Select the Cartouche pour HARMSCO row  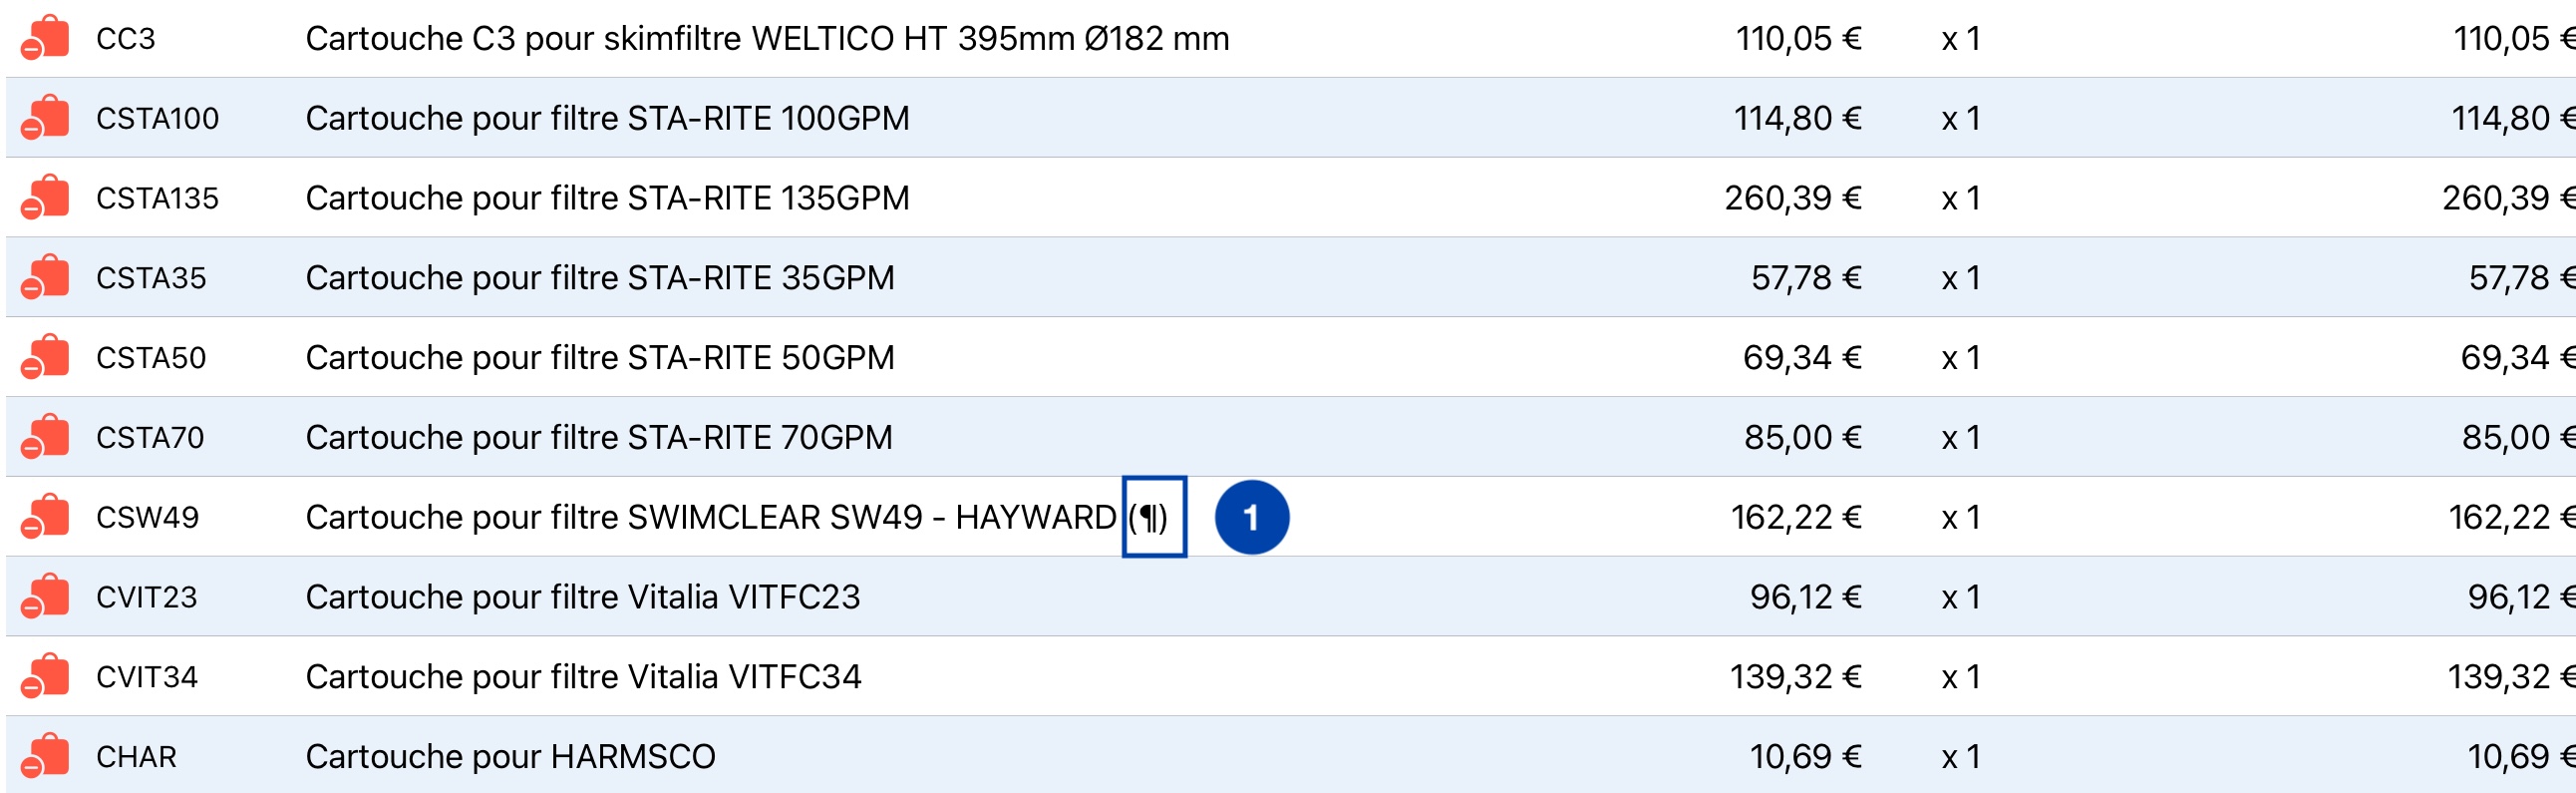pyautogui.click(x=1288, y=756)
